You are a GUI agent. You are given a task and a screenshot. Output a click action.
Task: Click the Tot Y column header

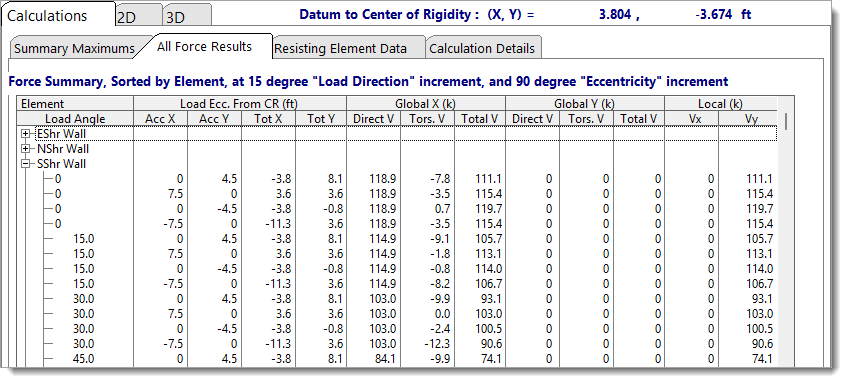[321, 118]
